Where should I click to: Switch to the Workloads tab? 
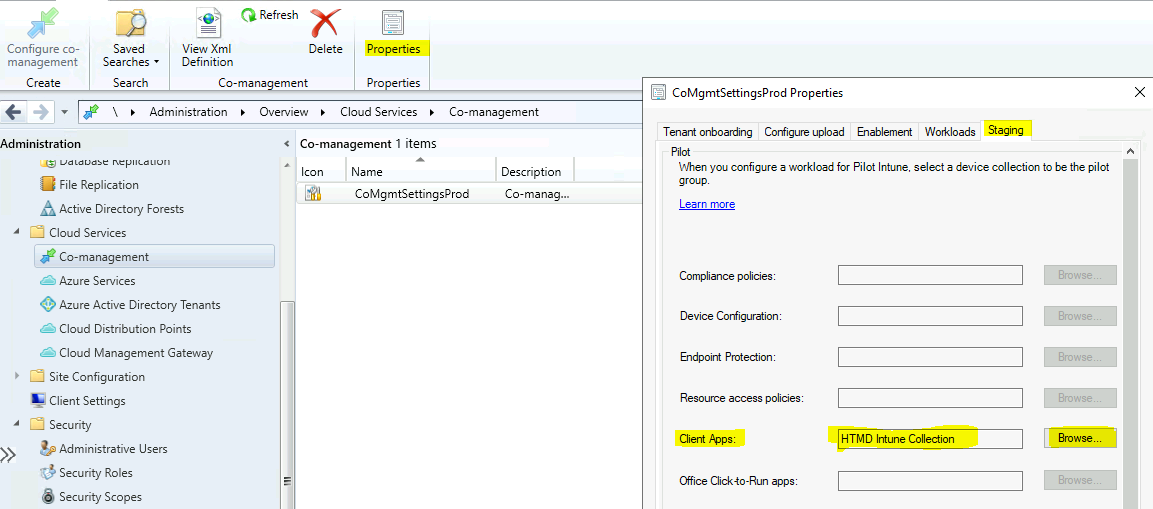(949, 132)
